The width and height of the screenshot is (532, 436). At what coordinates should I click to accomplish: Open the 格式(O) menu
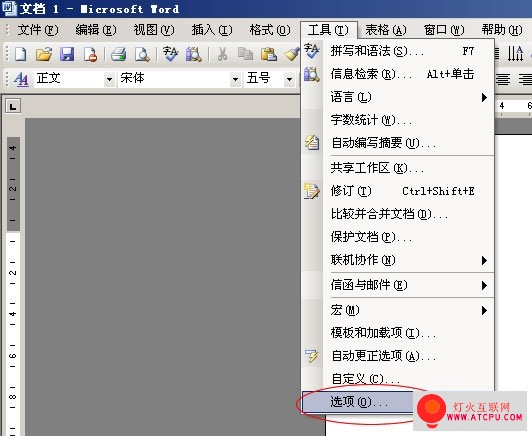point(270,30)
